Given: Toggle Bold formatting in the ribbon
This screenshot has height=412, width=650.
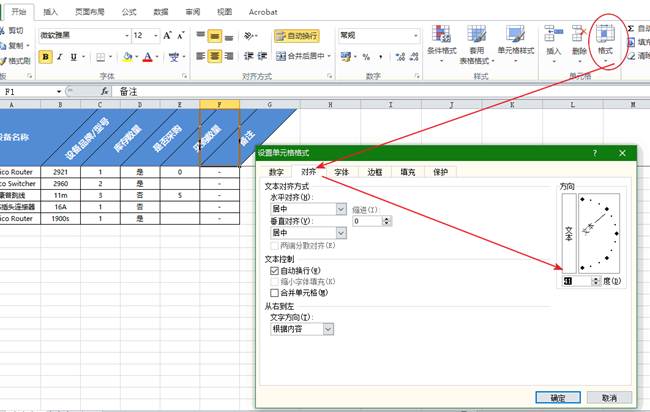Looking at the screenshot, I should coord(46,57).
